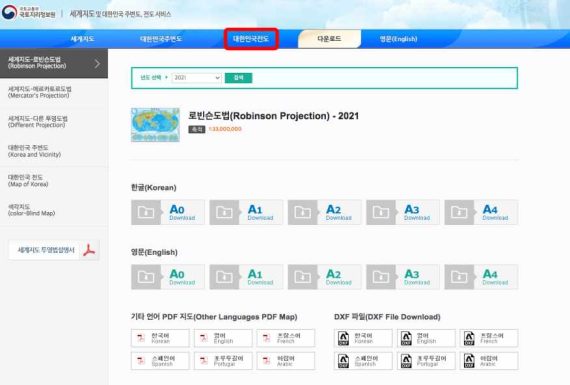Open English PDF map (영어)
Screen dimensions: 570x385
(x=223, y=338)
